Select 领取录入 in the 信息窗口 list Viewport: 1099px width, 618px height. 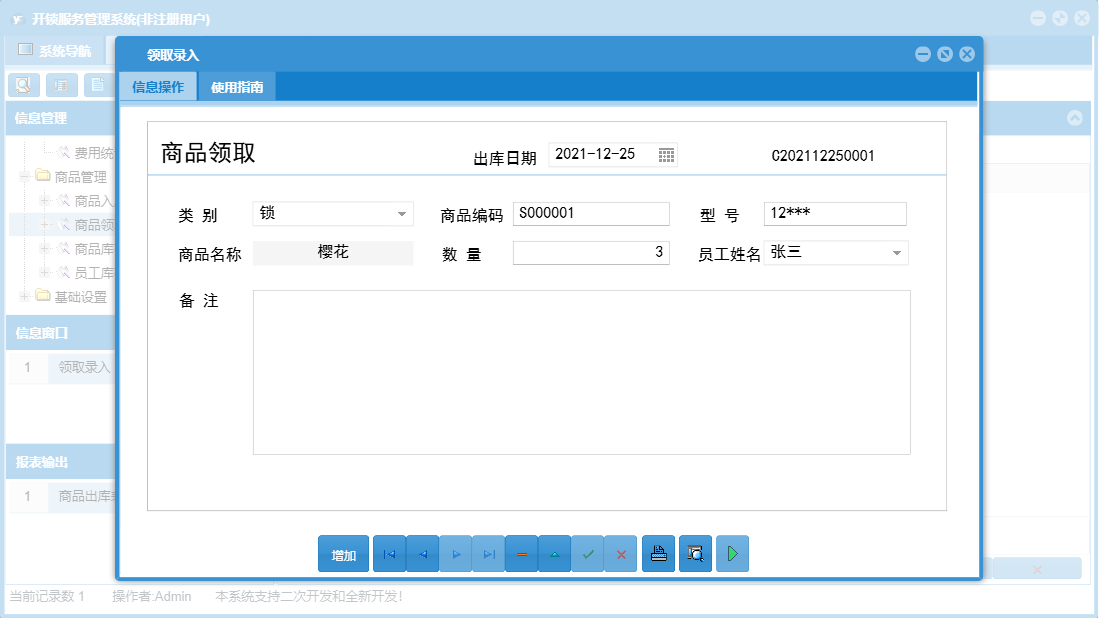[x=80, y=368]
